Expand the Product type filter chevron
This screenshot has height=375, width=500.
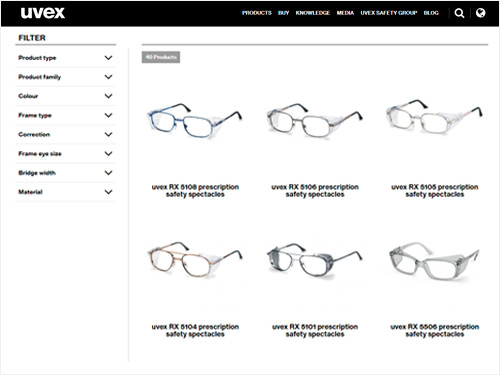[x=108, y=58]
